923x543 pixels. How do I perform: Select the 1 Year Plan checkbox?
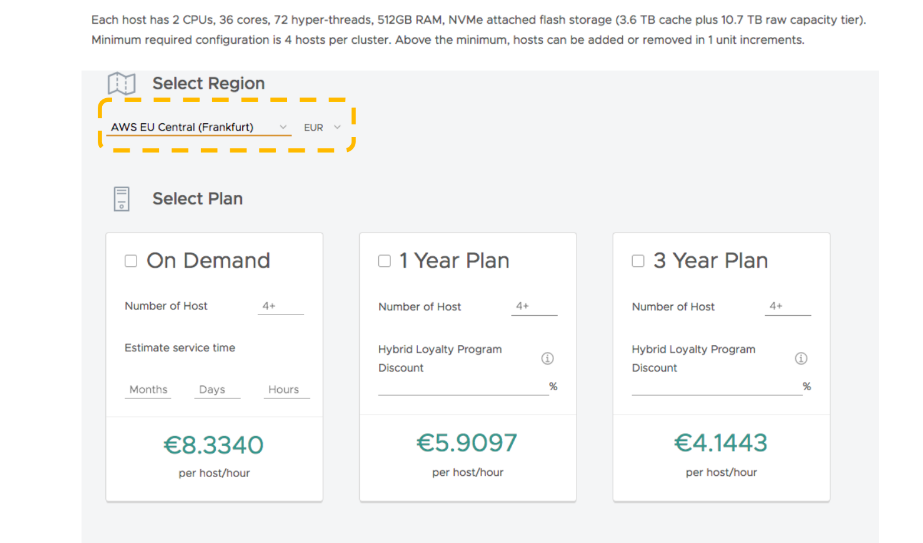[384, 261]
